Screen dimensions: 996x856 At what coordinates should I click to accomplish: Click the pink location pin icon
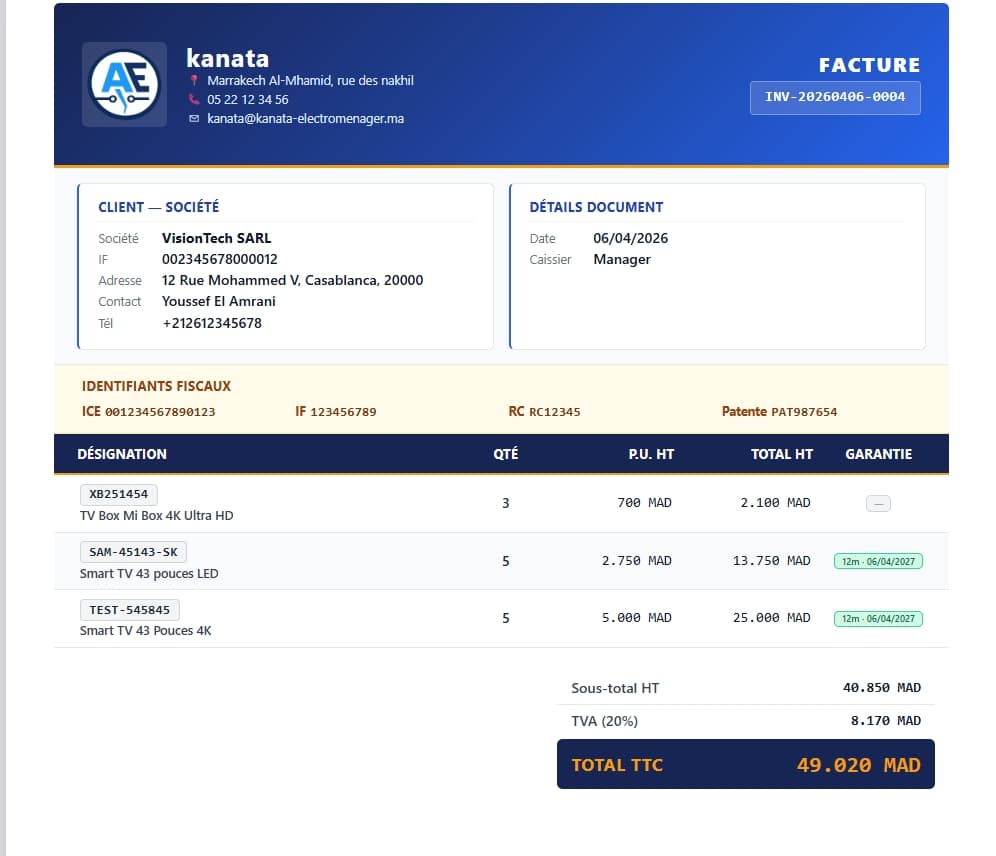[195, 81]
